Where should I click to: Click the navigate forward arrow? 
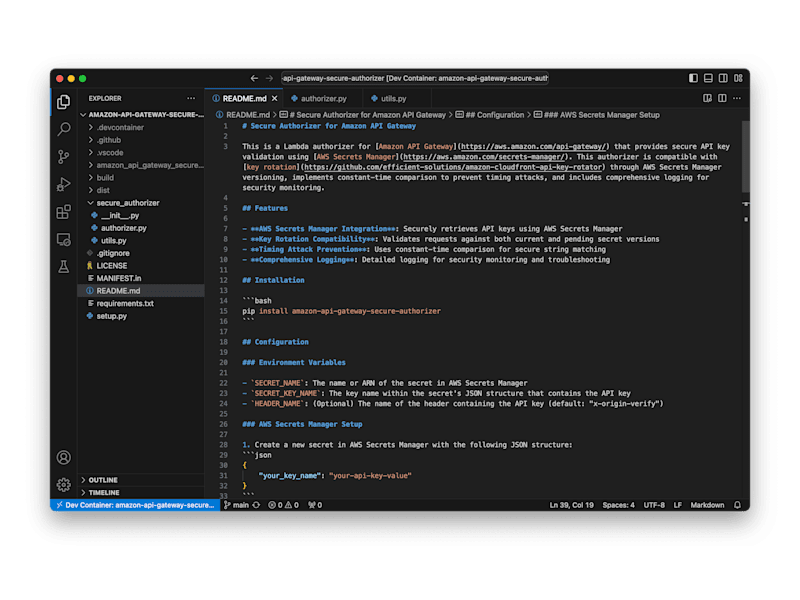[269, 78]
